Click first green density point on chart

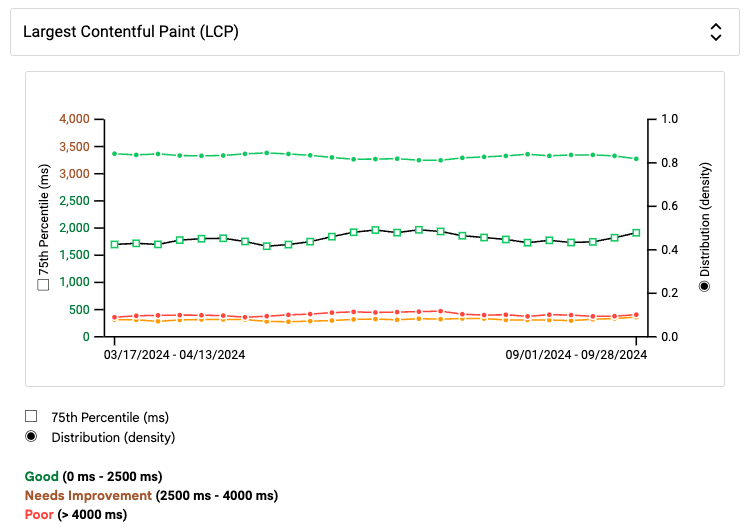tap(114, 154)
